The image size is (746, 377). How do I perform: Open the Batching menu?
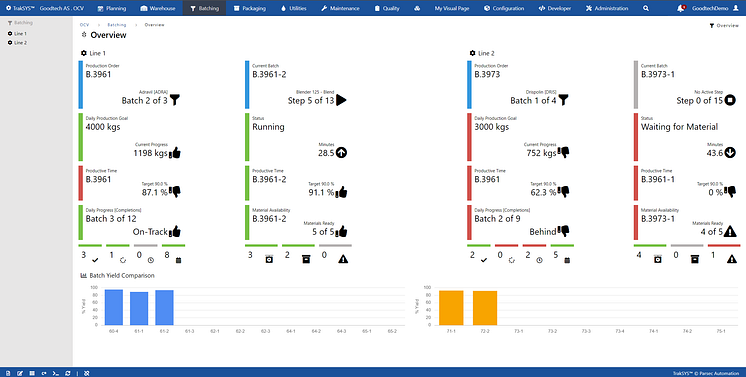pos(204,8)
